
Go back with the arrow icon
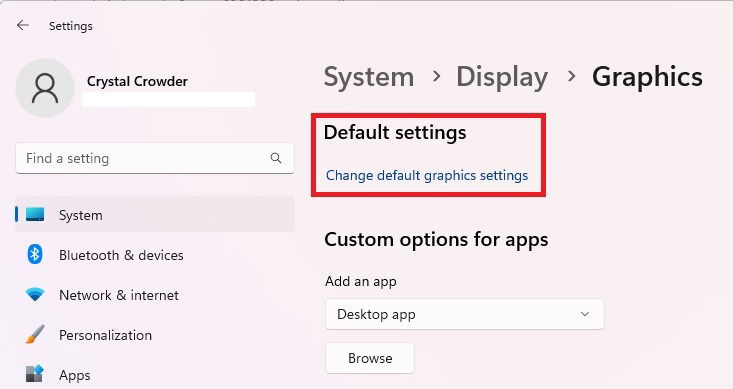(x=22, y=25)
